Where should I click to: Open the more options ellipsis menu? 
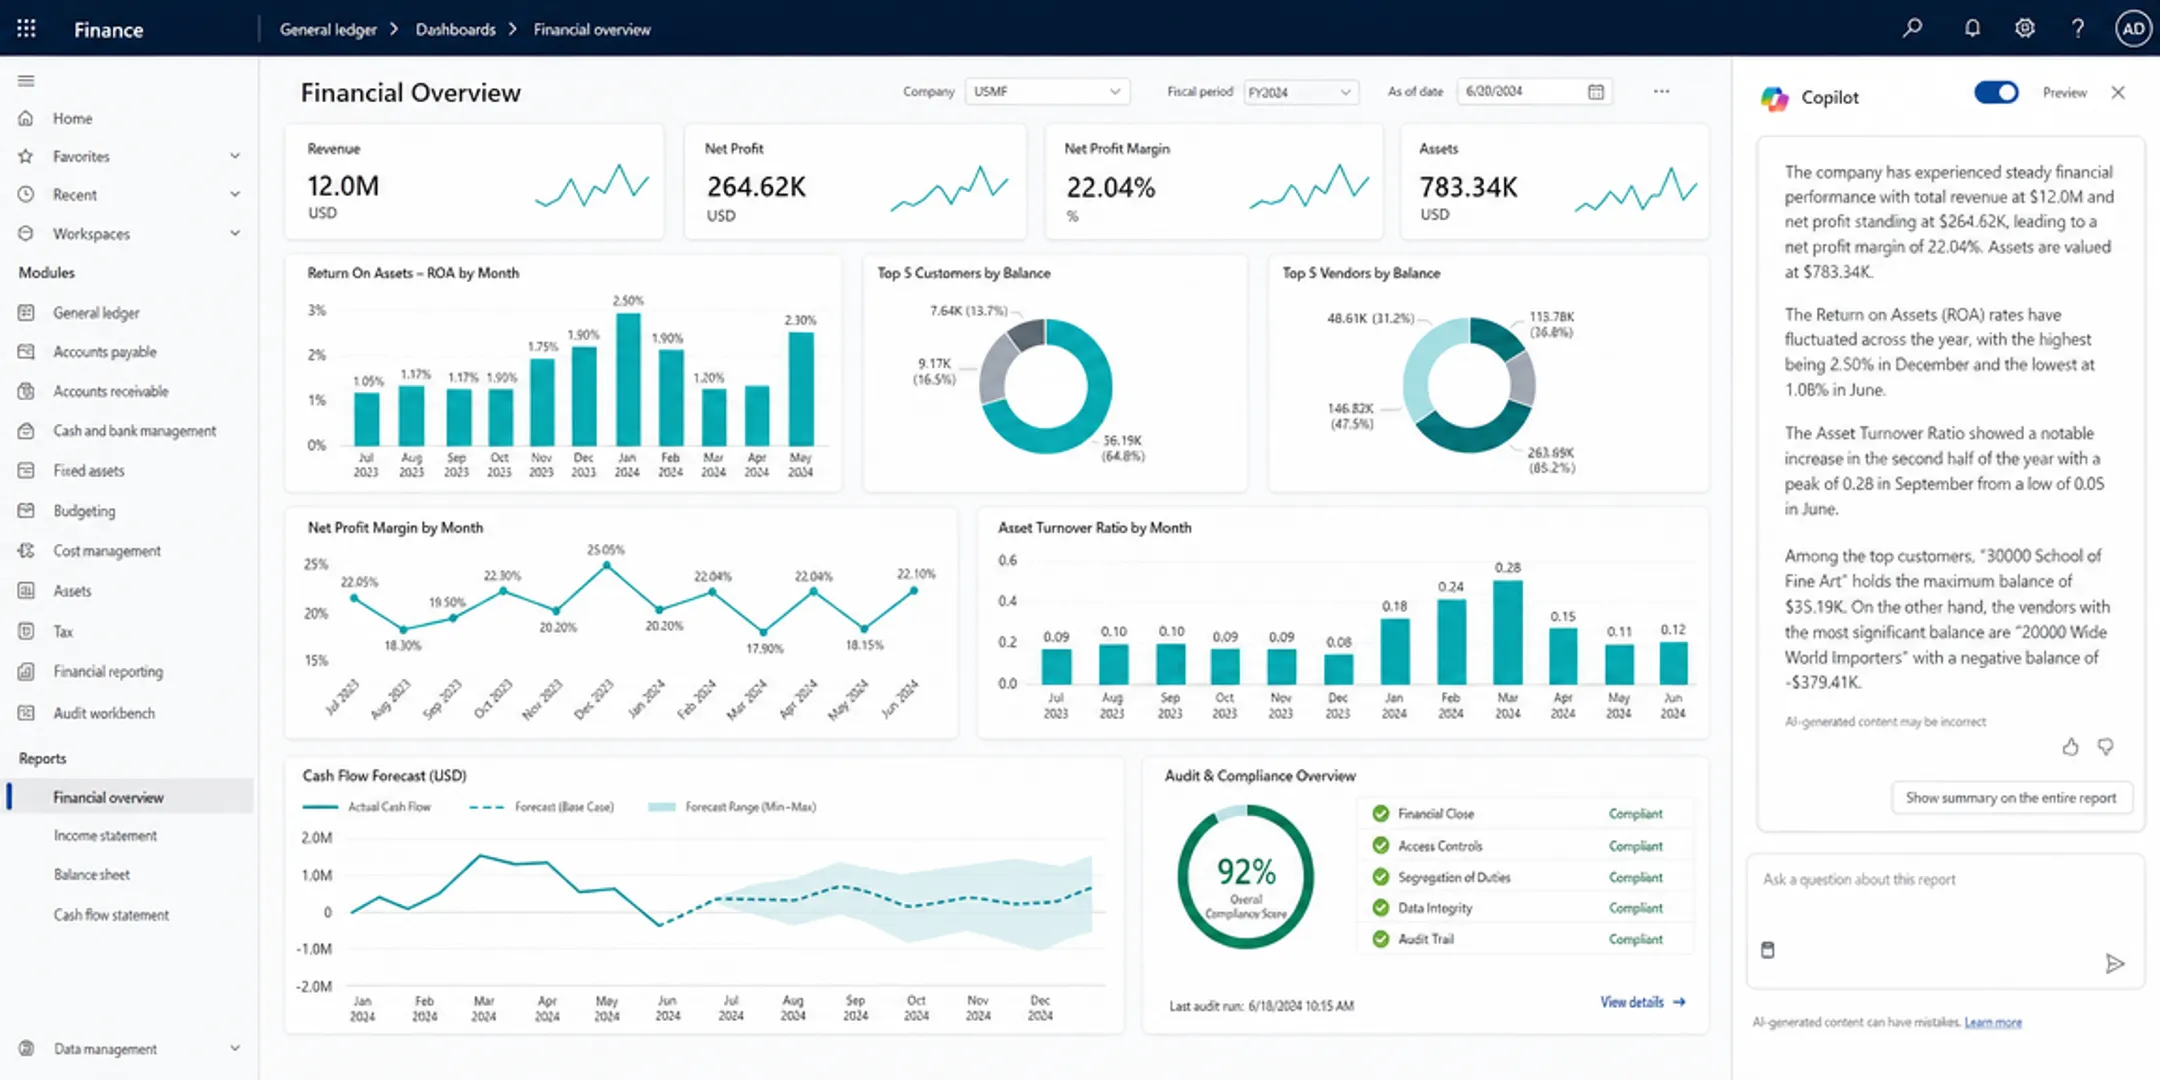pyautogui.click(x=1661, y=91)
